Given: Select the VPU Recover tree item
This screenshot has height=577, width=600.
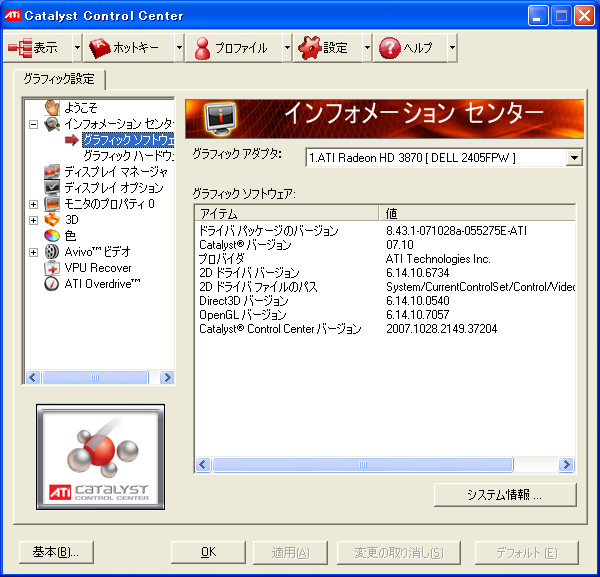Looking at the screenshot, I should click(97, 267).
